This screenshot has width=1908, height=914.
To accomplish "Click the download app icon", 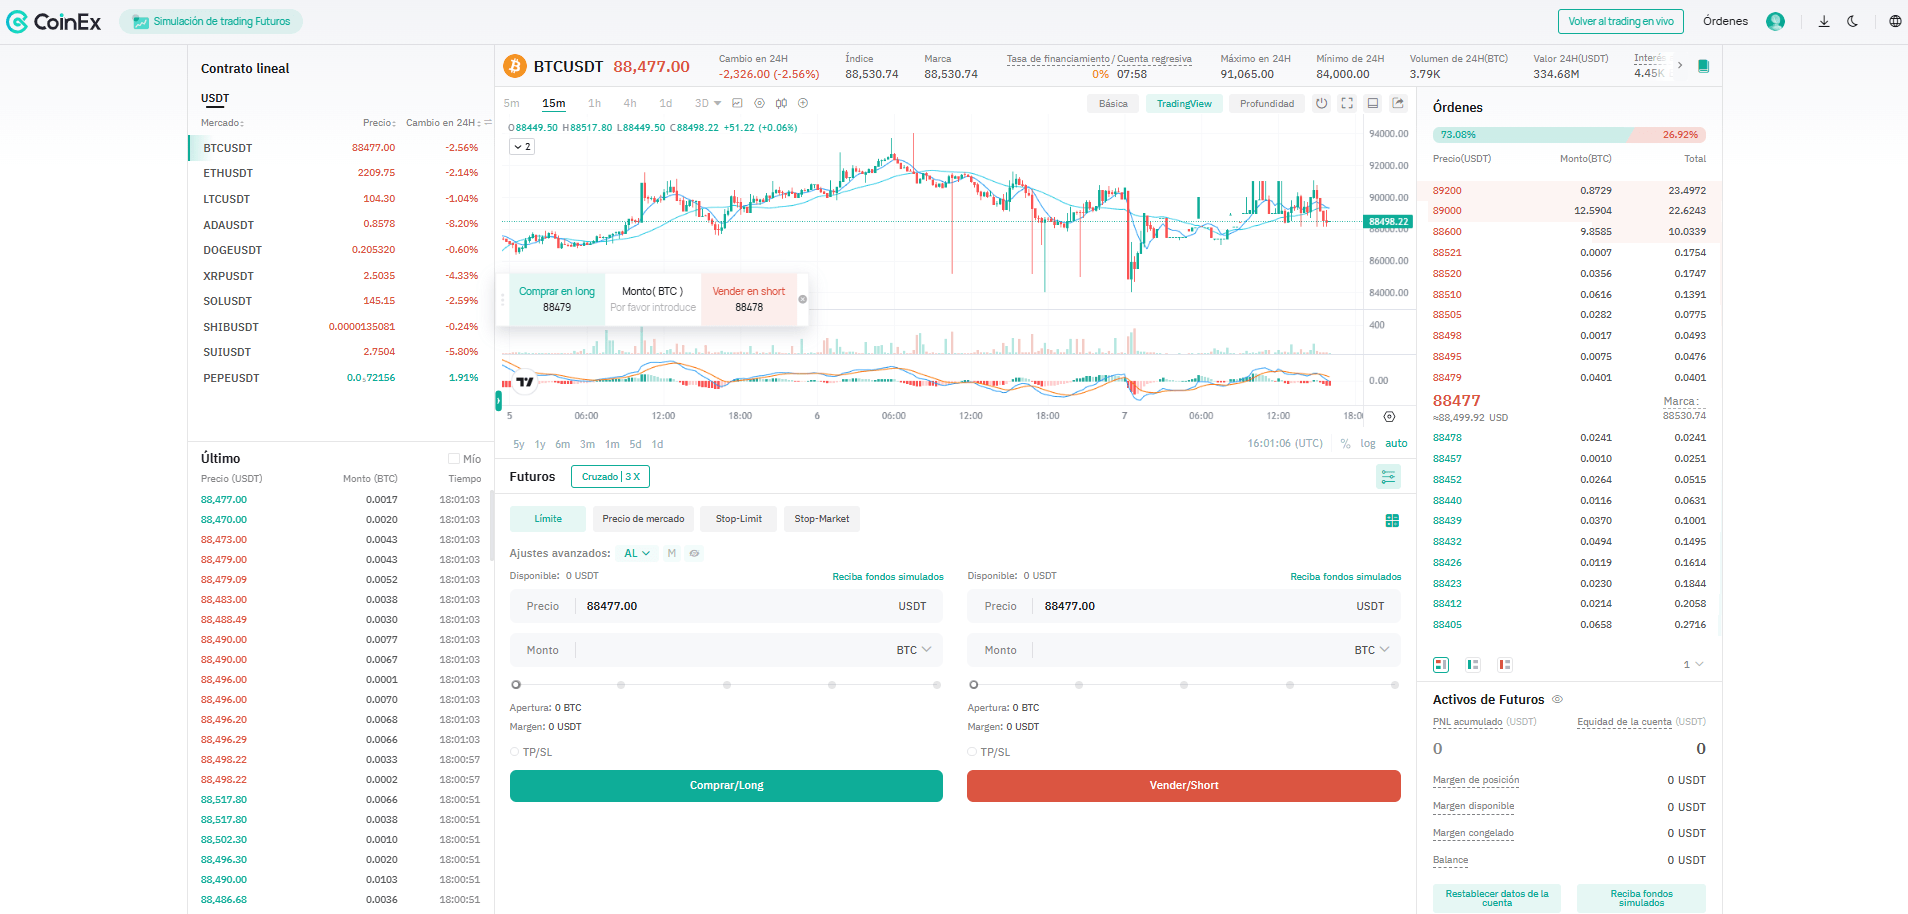I will 1824,21.
